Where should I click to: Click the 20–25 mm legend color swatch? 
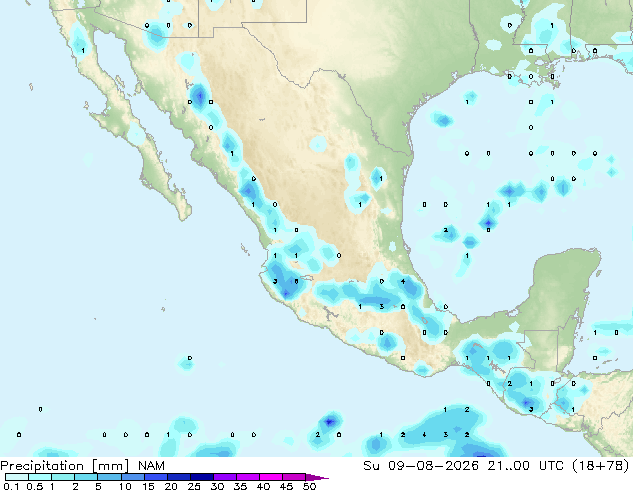179,477
